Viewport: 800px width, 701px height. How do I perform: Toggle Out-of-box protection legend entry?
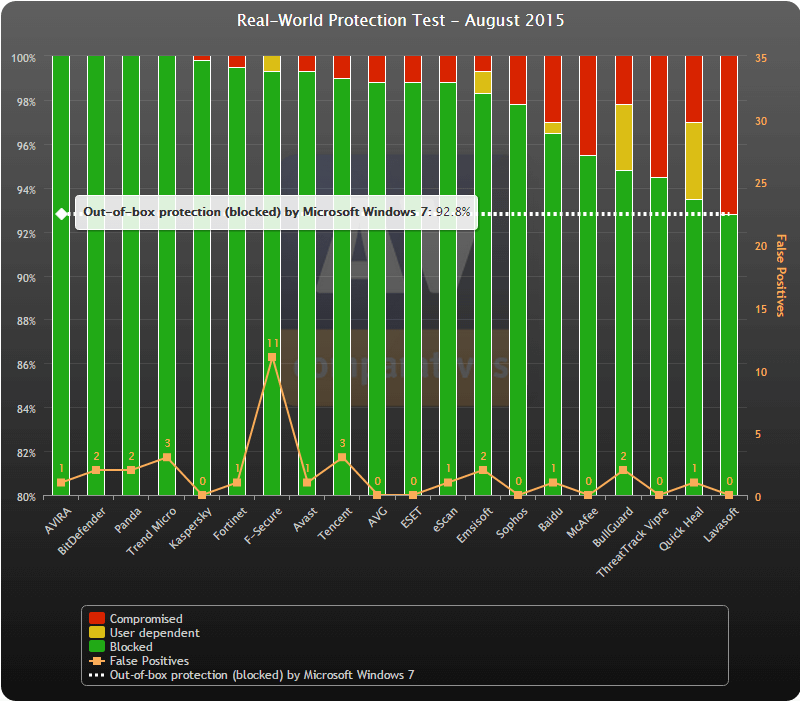[252, 675]
